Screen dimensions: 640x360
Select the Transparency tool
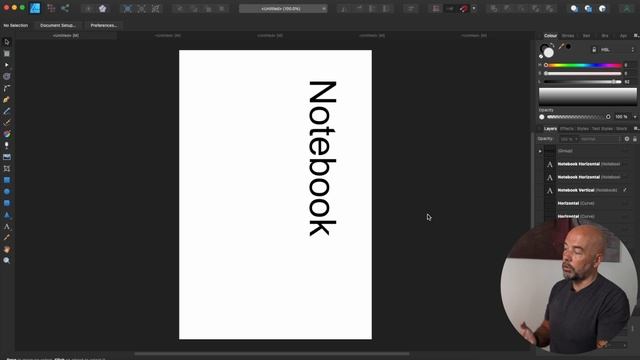[7, 145]
